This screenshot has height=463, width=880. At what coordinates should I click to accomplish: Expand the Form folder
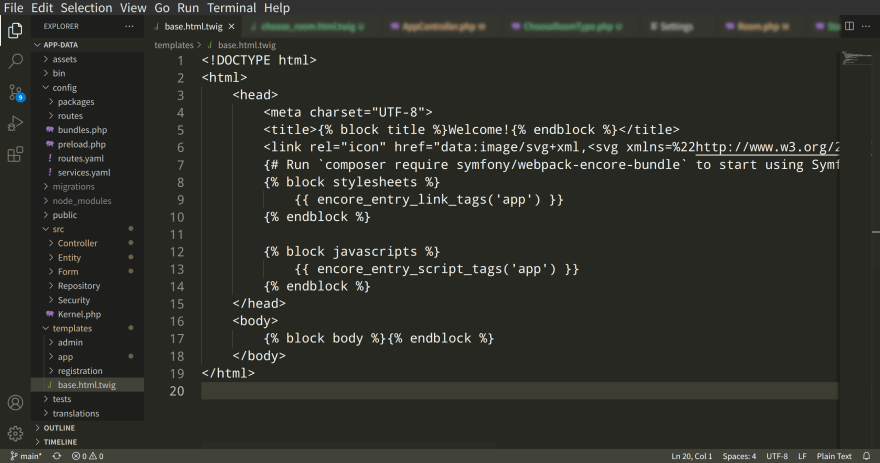point(68,272)
